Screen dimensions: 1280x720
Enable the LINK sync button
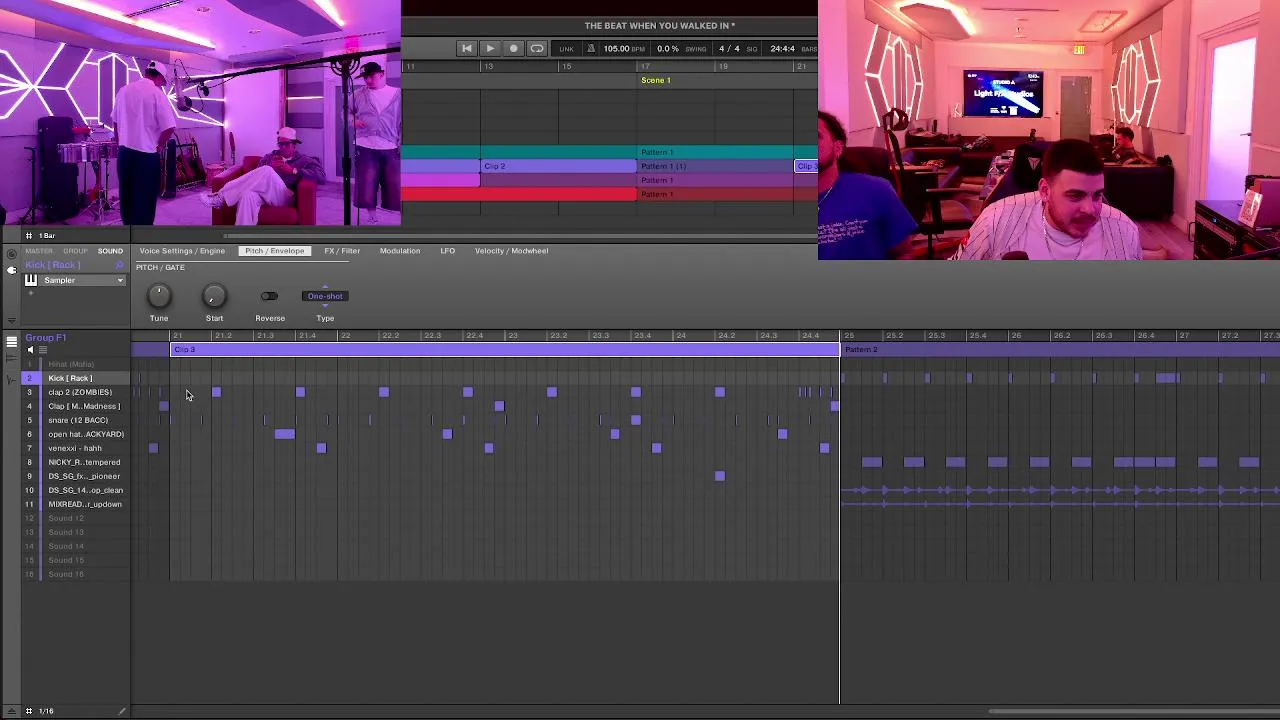pyautogui.click(x=567, y=49)
